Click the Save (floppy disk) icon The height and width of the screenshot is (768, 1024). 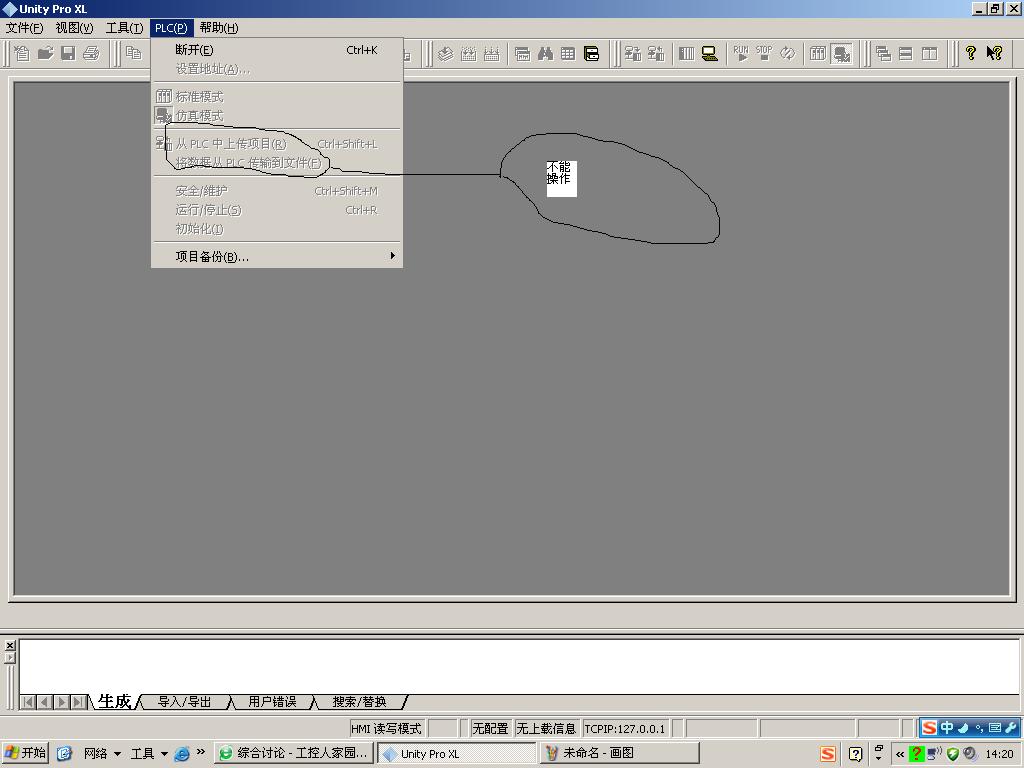pyautogui.click(x=68, y=53)
